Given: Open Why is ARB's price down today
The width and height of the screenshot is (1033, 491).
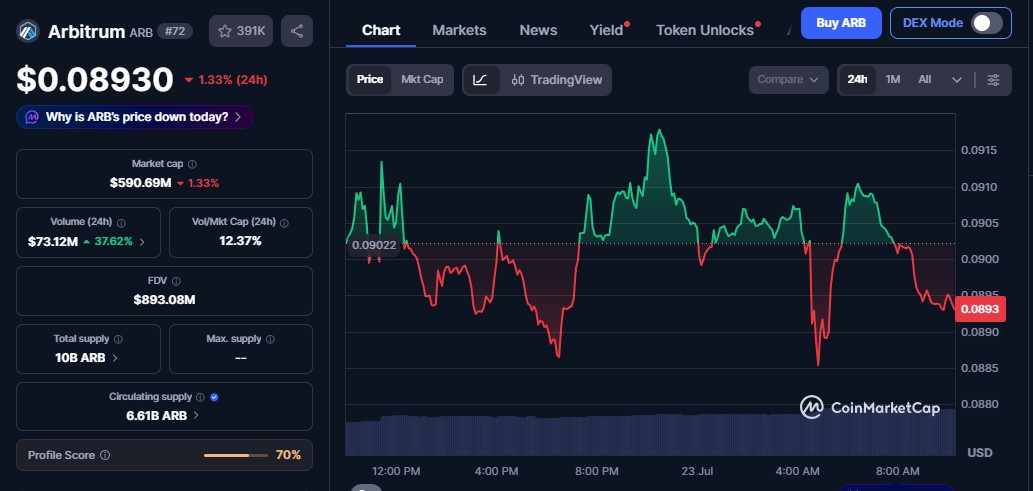Looking at the screenshot, I should (135, 117).
